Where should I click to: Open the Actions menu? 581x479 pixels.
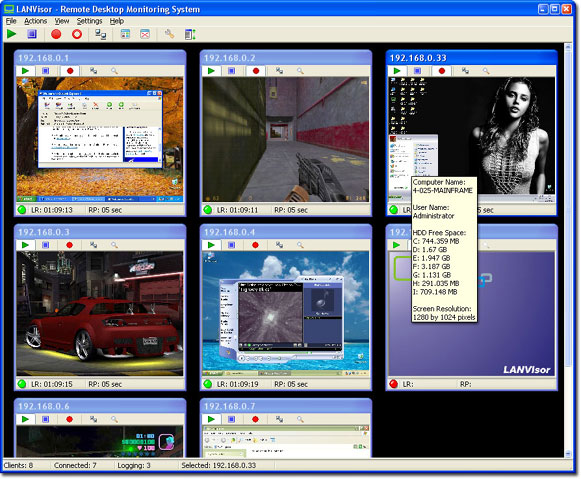tap(36, 21)
